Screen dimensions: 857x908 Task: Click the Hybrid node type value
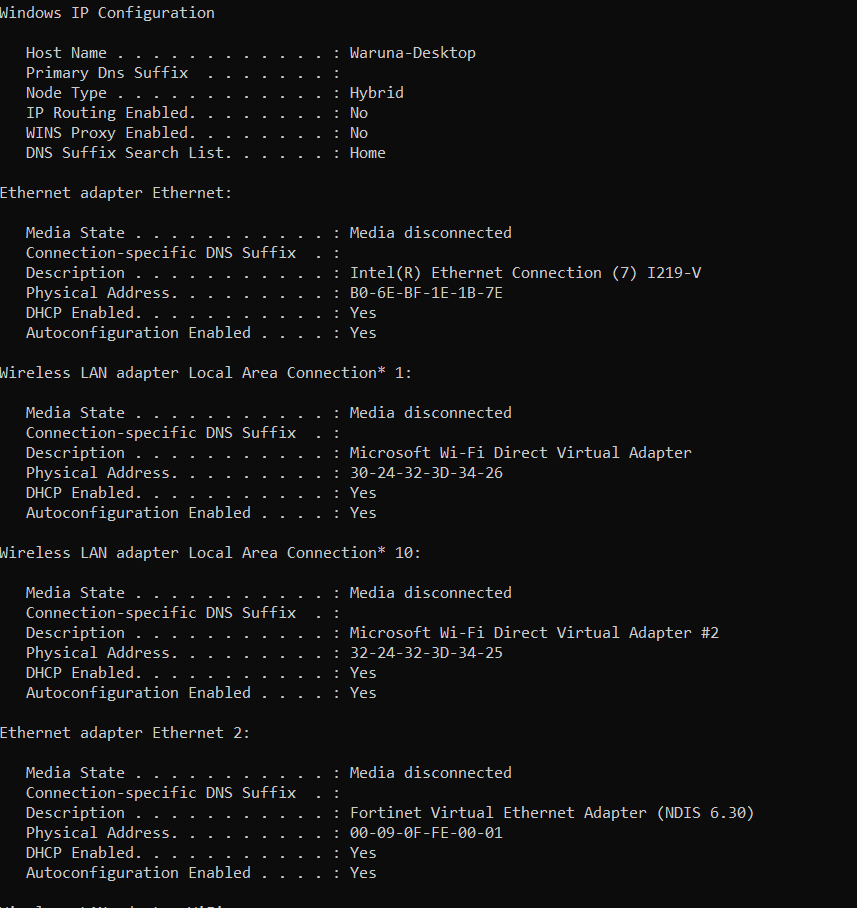click(x=376, y=93)
